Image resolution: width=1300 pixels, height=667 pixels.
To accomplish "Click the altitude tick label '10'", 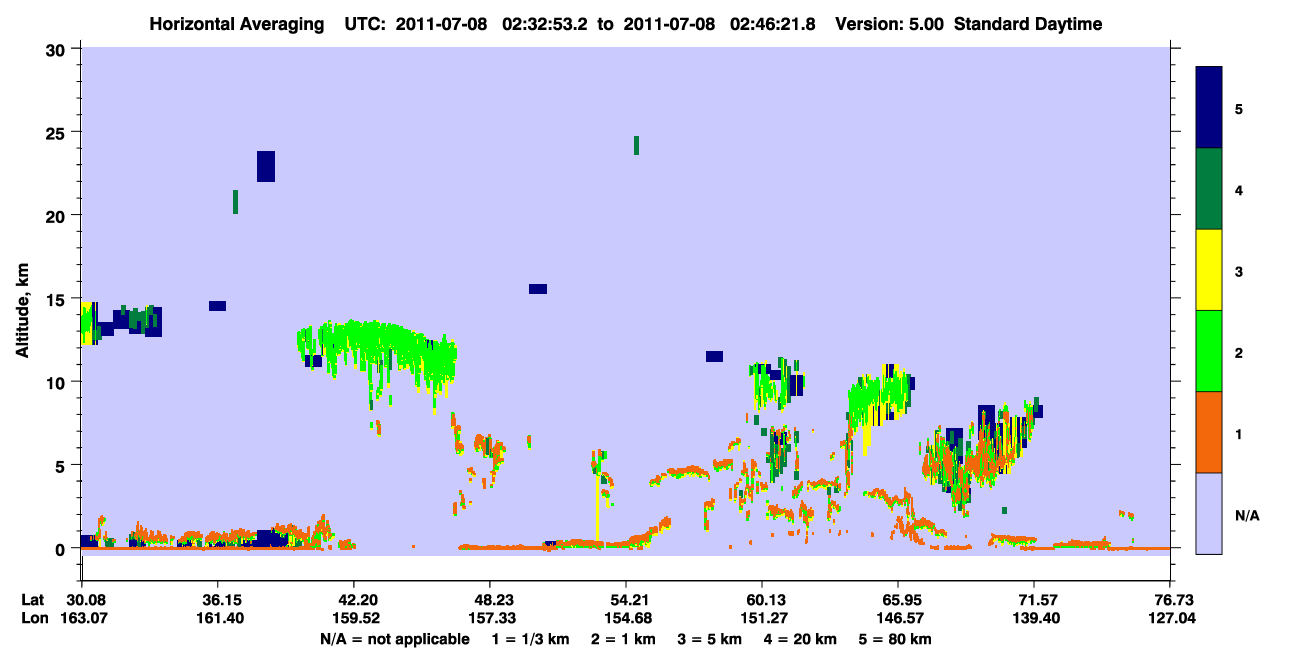I will 57,382.
